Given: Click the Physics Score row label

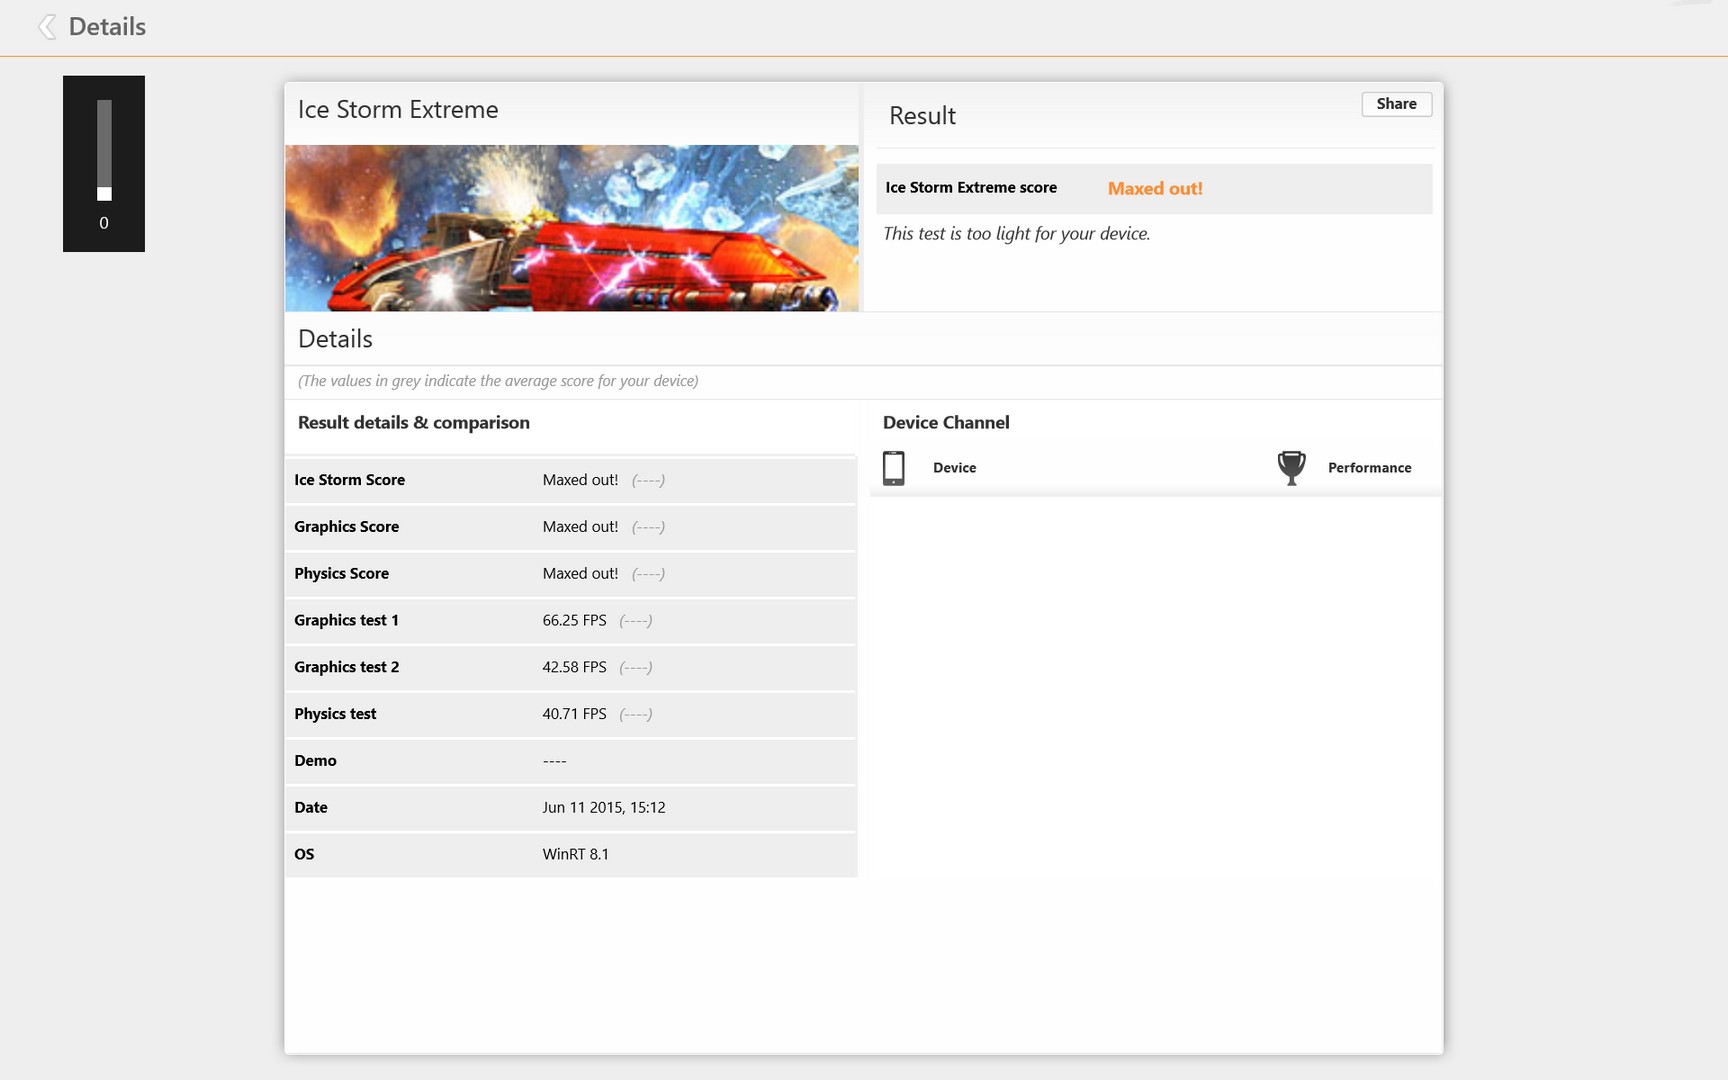Looking at the screenshot, I should coord(341,574).
